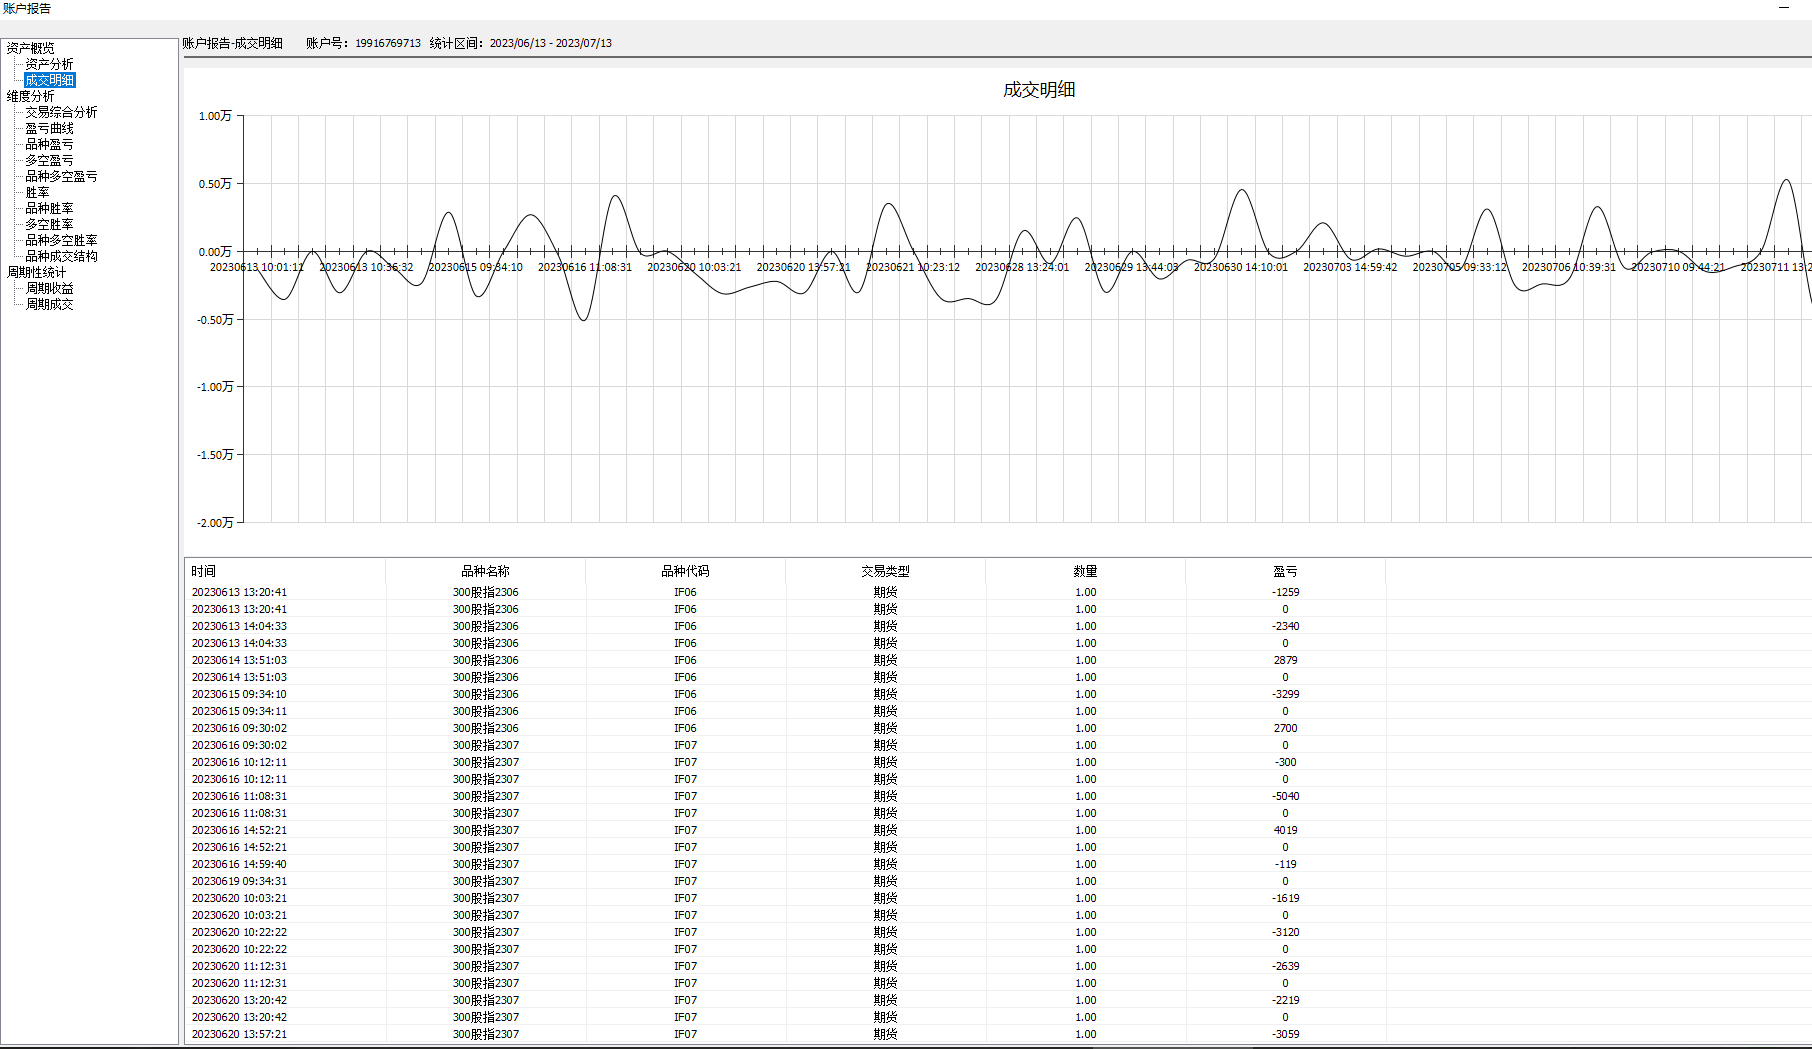Select the 成交明细 tree item
Image resolution: width=1812 pixels, height=1049 pixels.
pyautogui.click(x=49, y=80)
